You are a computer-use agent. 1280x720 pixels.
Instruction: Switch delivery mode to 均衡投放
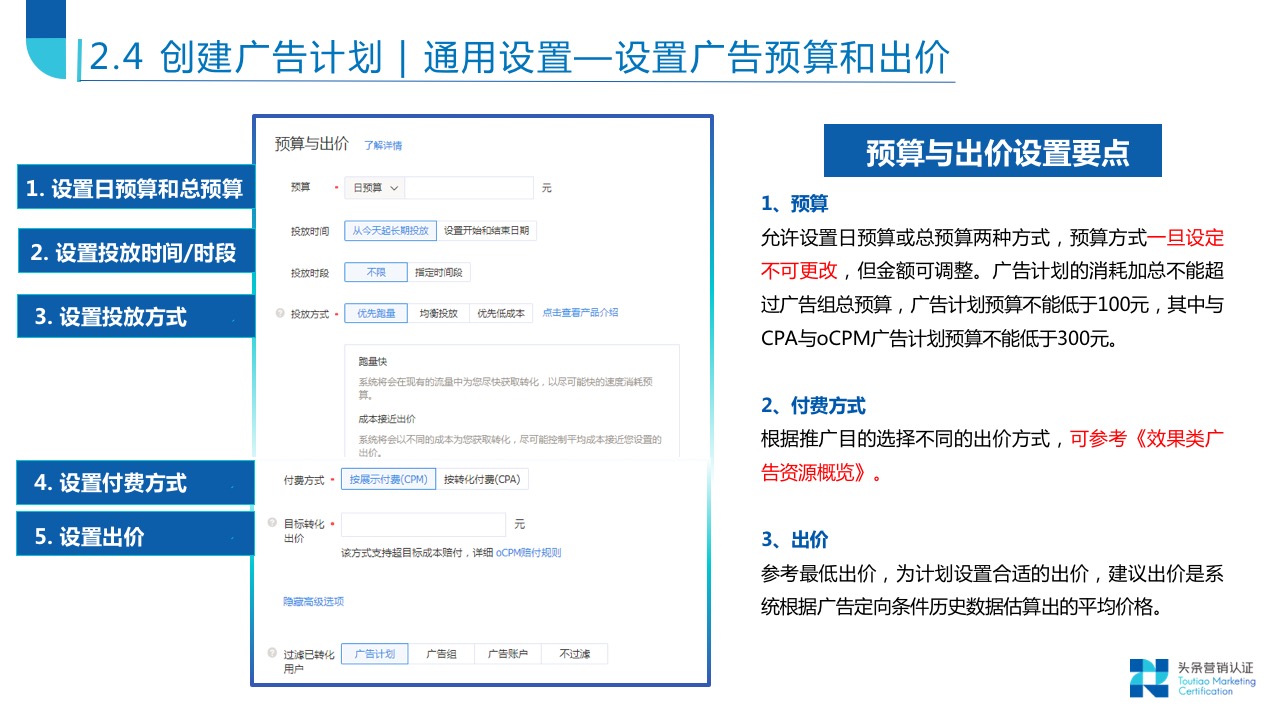438,311
